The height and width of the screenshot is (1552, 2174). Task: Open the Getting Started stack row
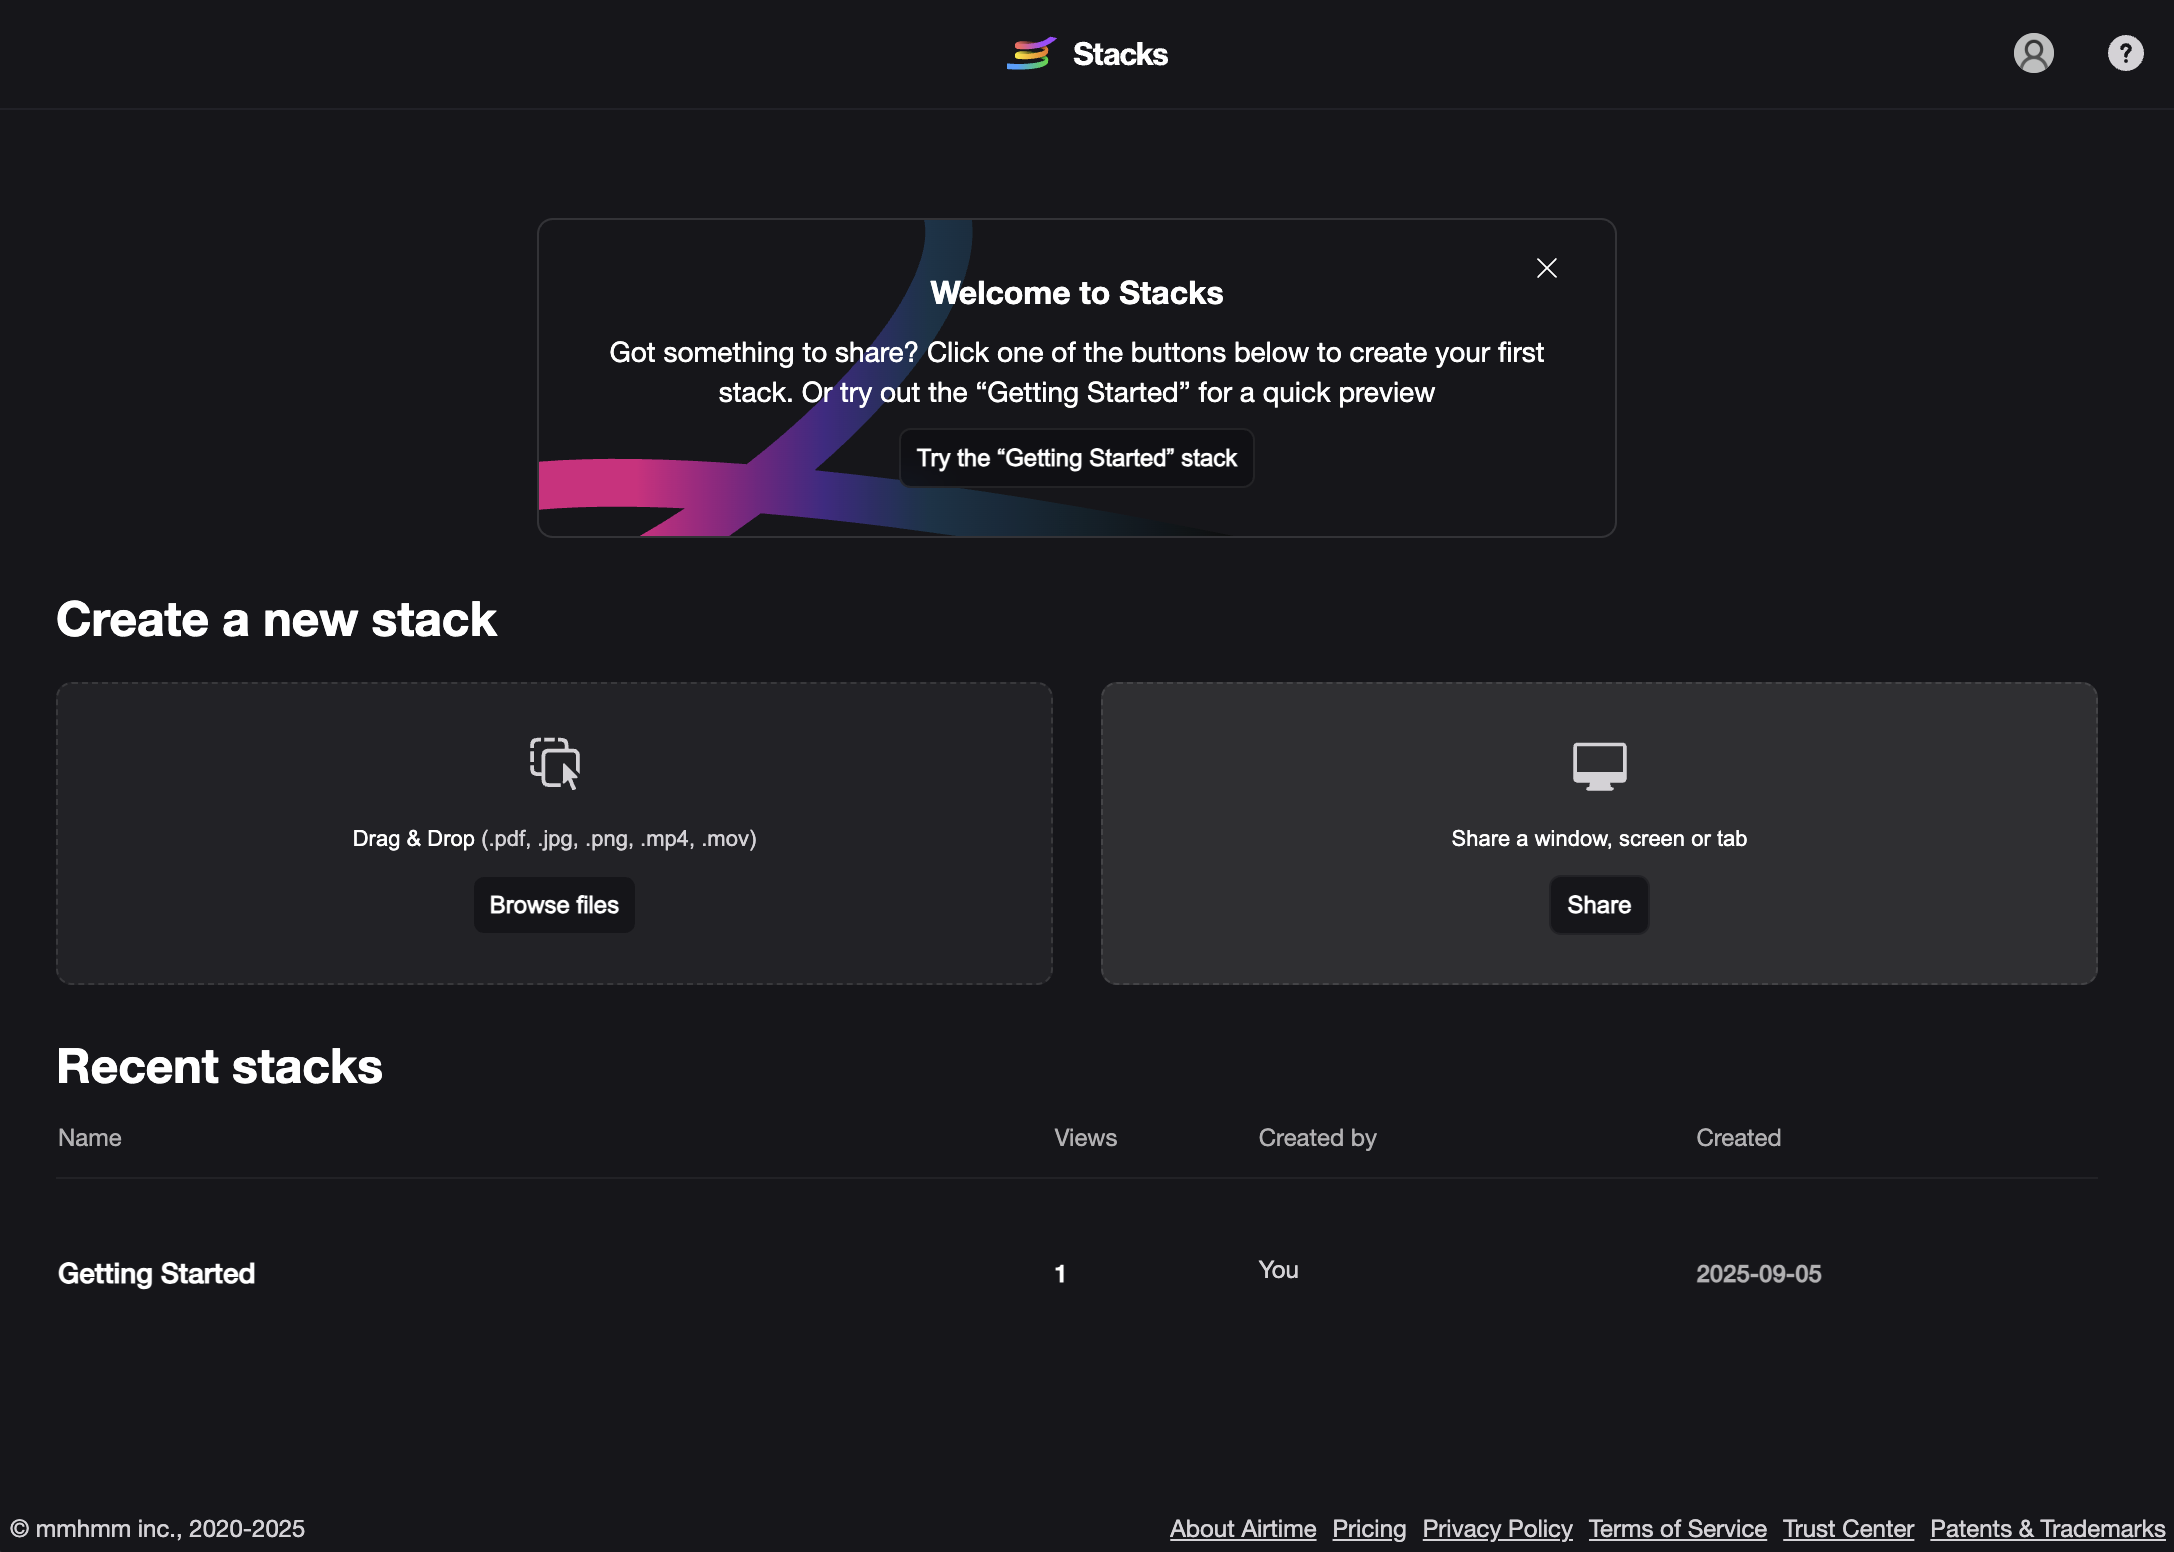(x=157, y=1273)
